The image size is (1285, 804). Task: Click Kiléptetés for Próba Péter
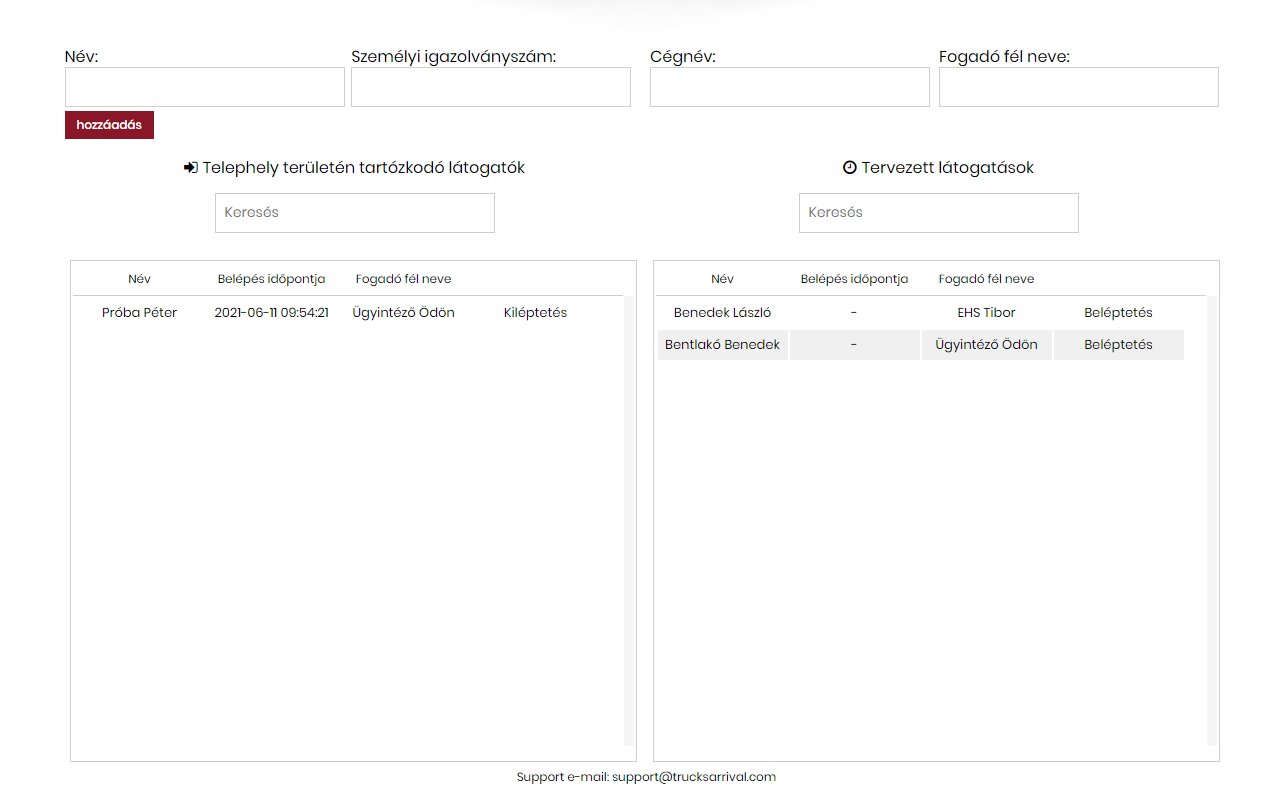point(535,313)
